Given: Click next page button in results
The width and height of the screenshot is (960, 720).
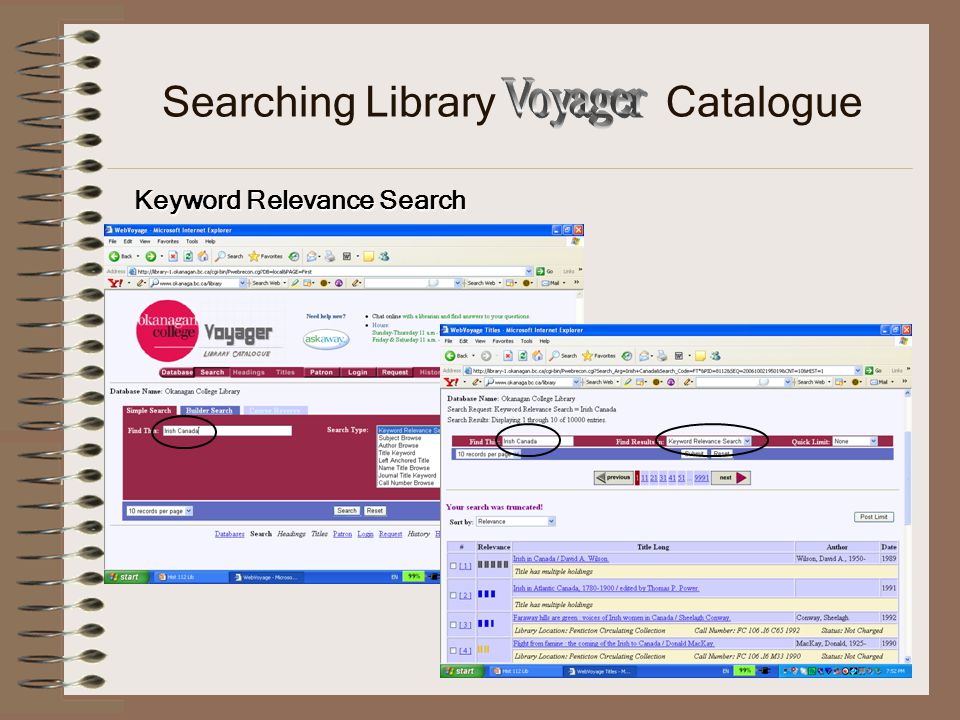Looking at the screenshot, I should pyautogui.click(x=730, y=478).
